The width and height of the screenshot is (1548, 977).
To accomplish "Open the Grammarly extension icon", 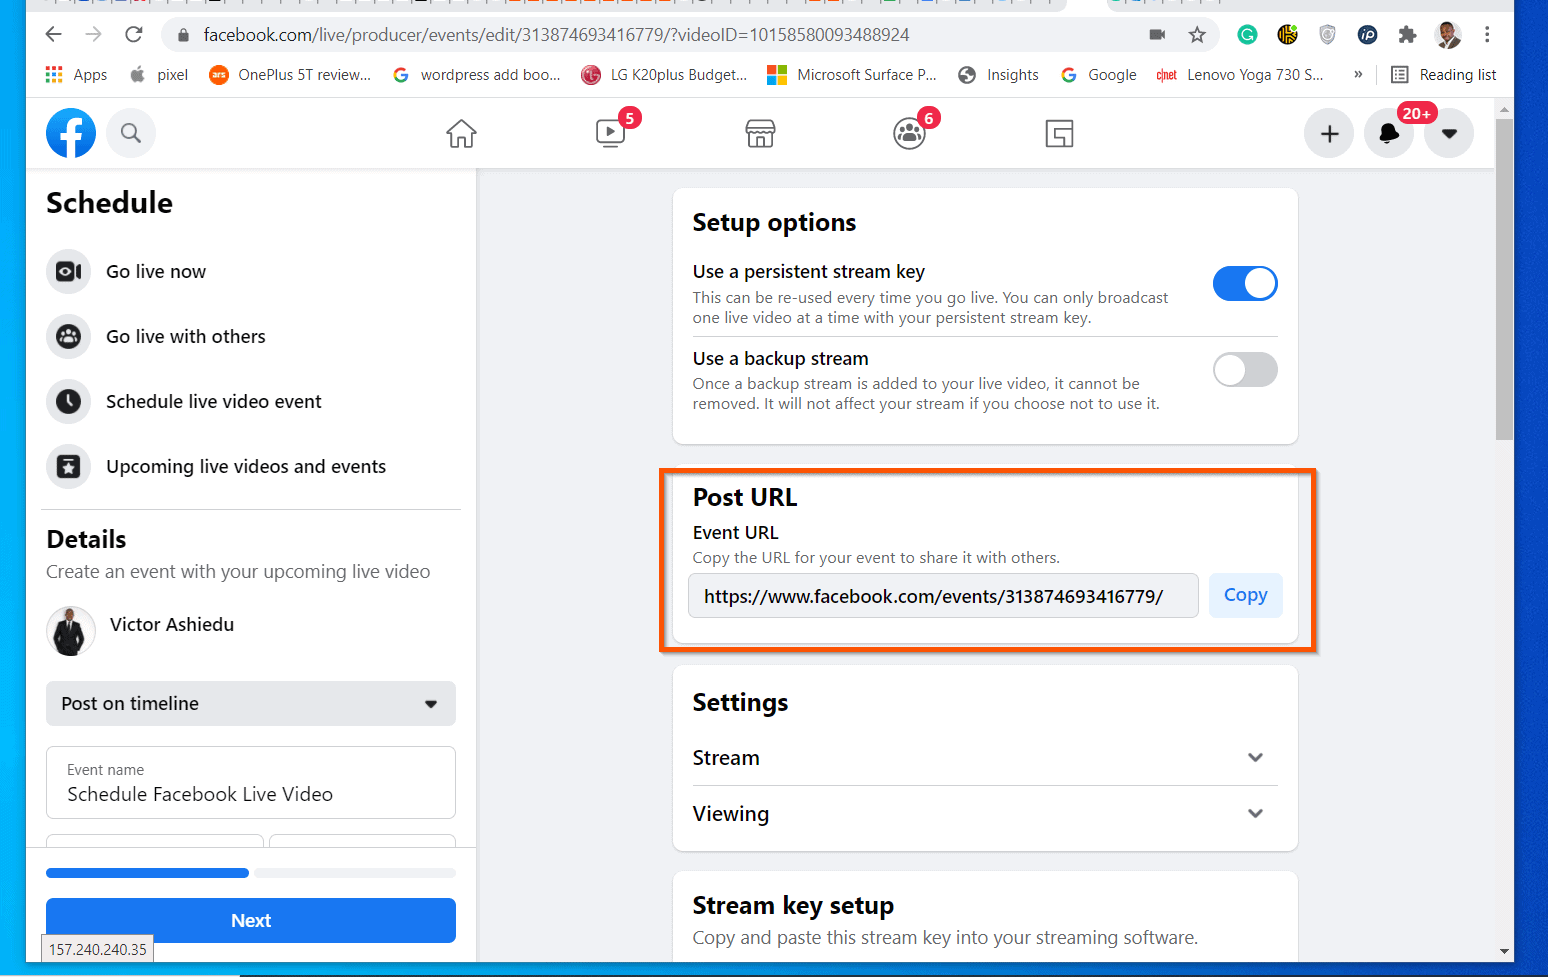I will tap(1247, 35).
